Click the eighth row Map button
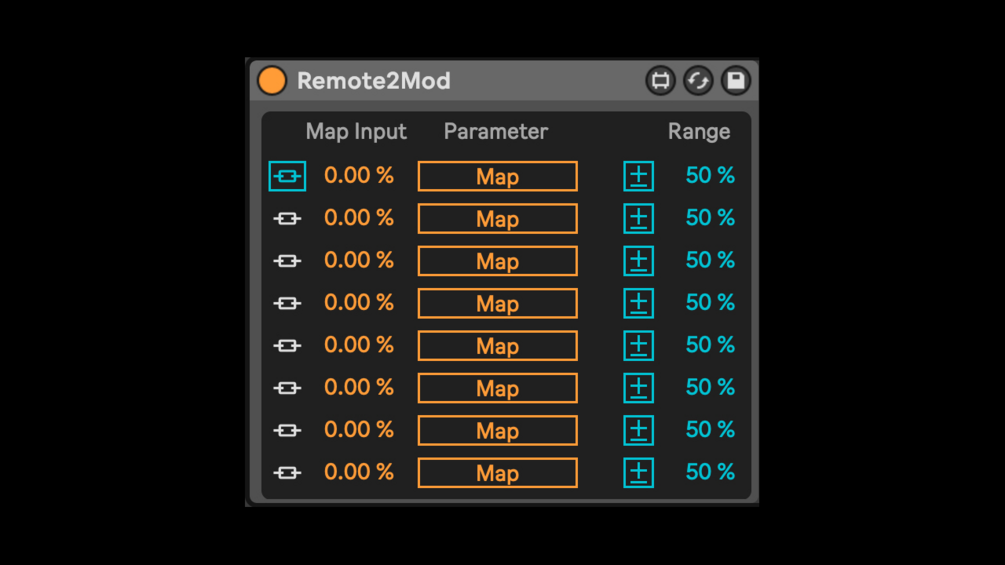Screen dimensions: 1005x565 click(497, 473)
